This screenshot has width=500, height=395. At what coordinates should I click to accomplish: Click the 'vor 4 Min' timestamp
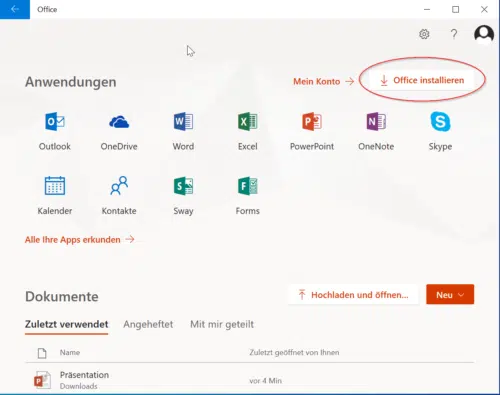[x=265, y=381]
